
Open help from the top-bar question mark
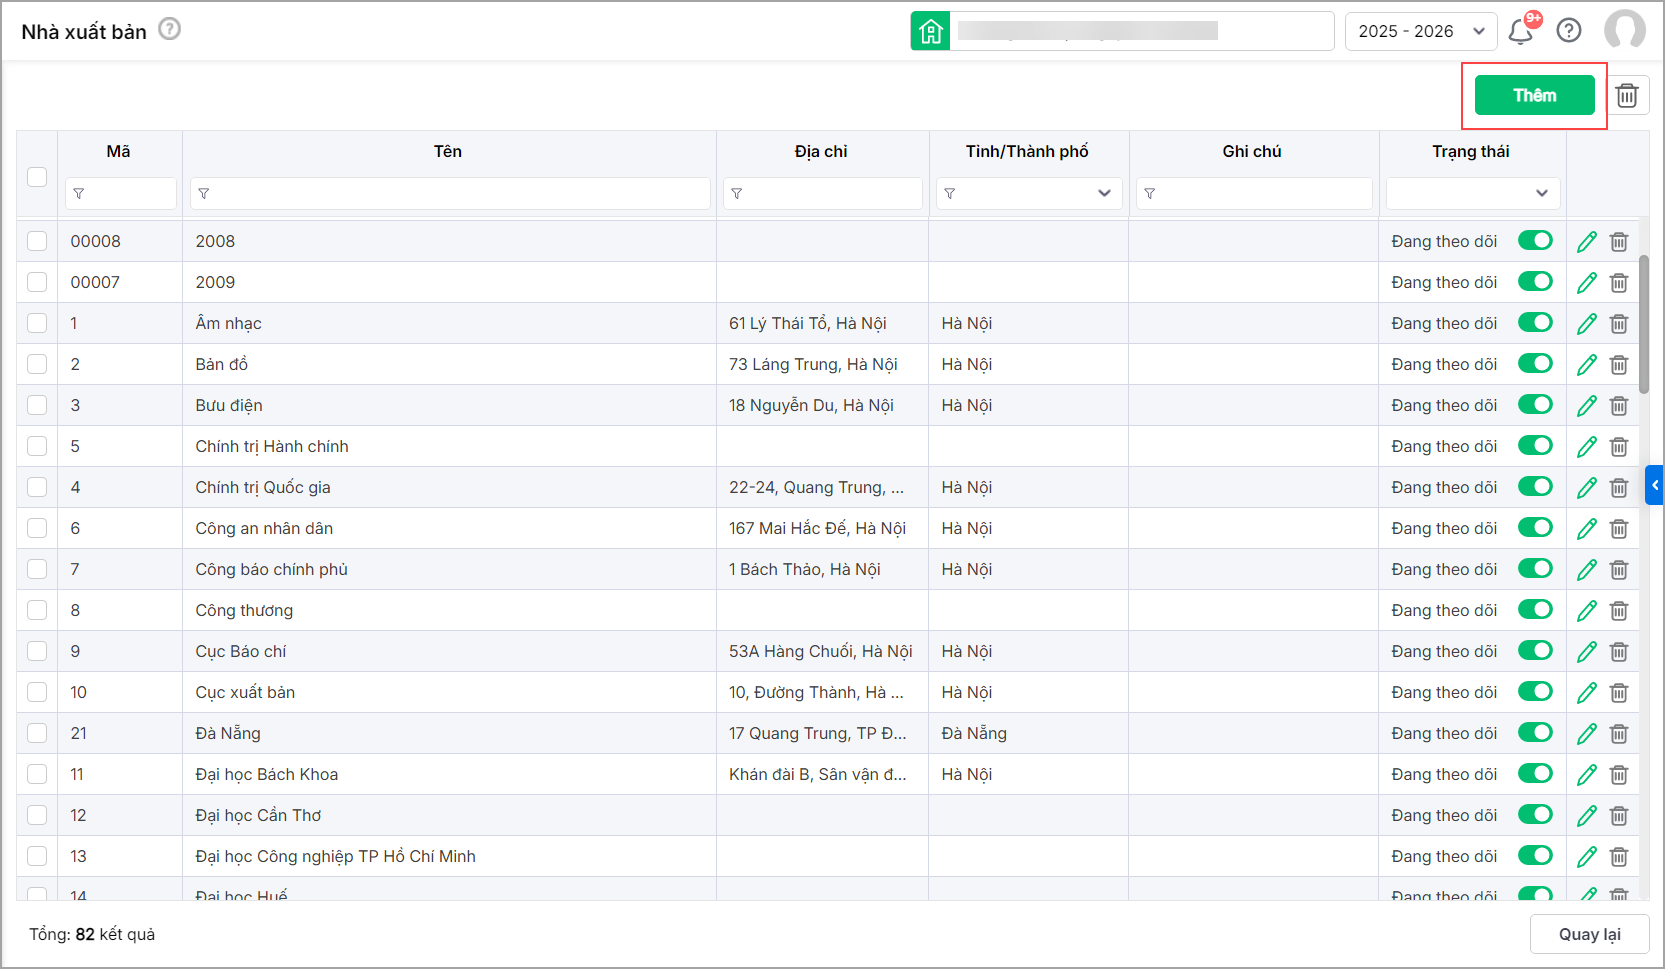[1569, 31]
